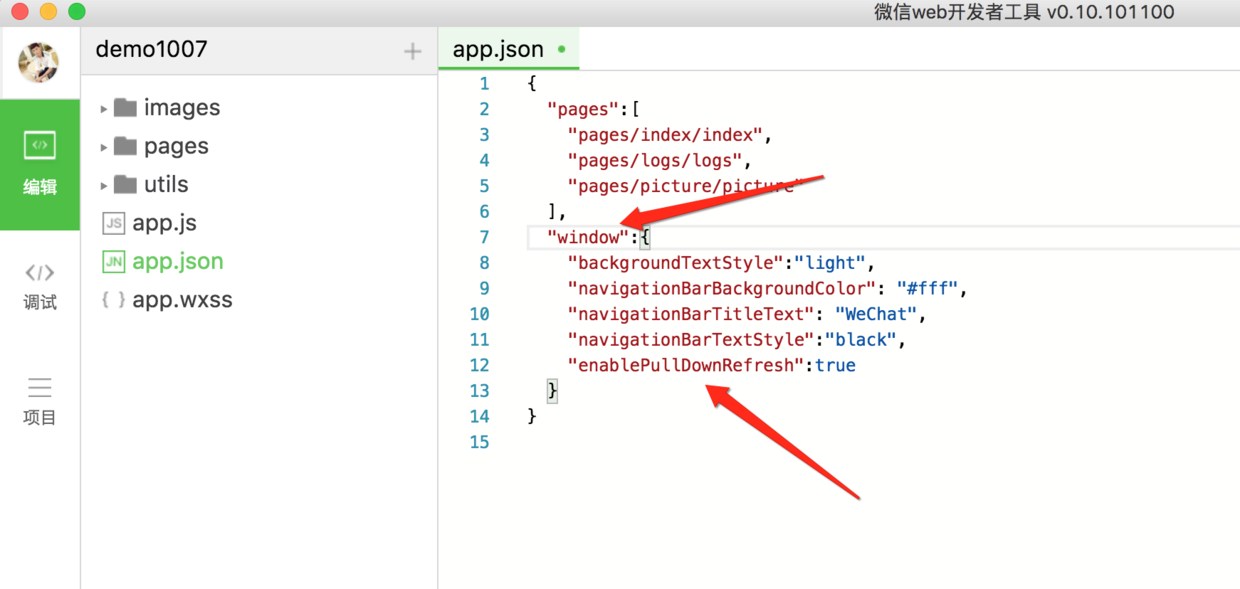This screenshot has width=1240, height=589.
Task: Click the JN file icon beside app.json
Action: 114,261
